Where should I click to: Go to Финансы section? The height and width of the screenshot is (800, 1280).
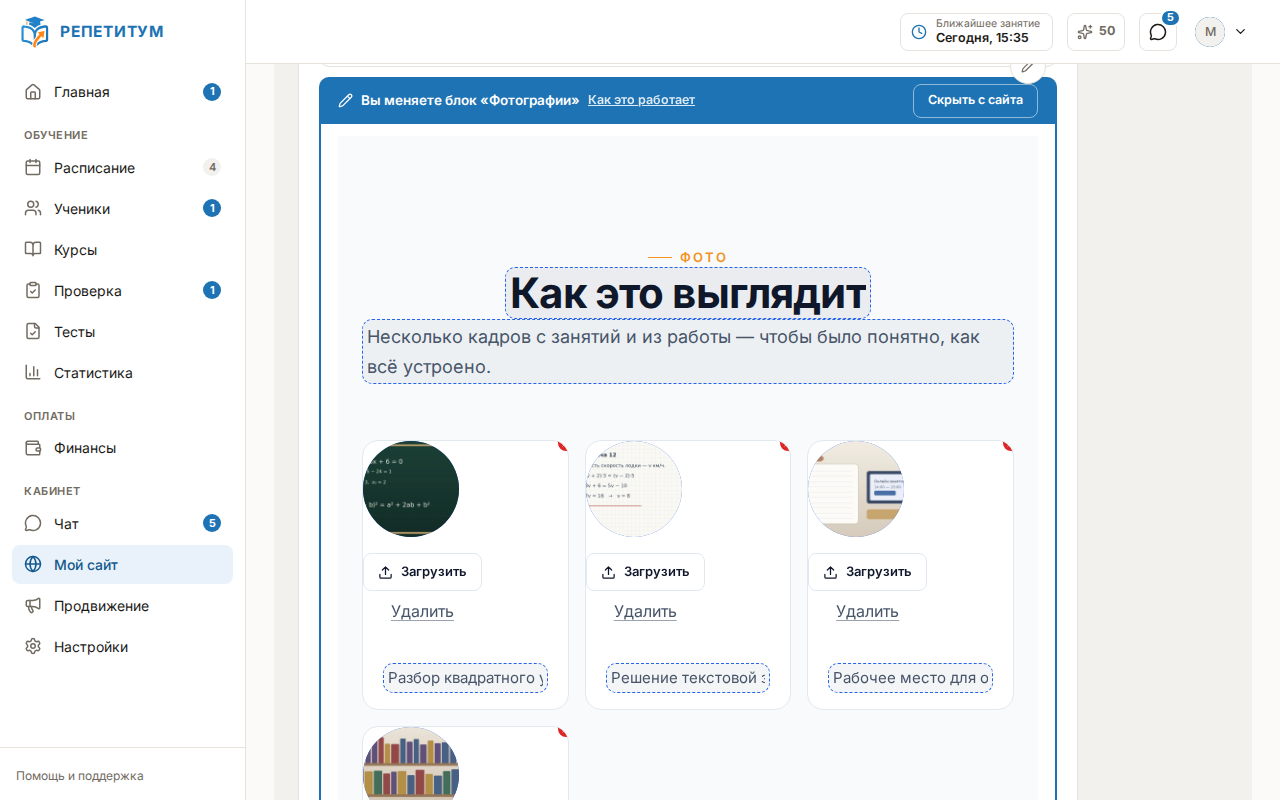pos(122,448)
